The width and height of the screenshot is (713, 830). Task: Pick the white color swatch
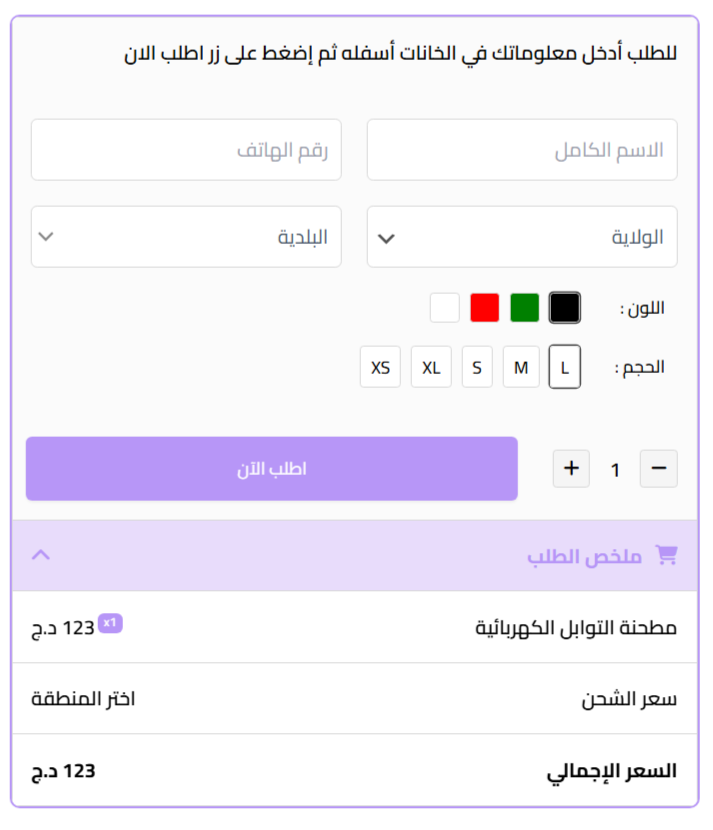point(445,308)
